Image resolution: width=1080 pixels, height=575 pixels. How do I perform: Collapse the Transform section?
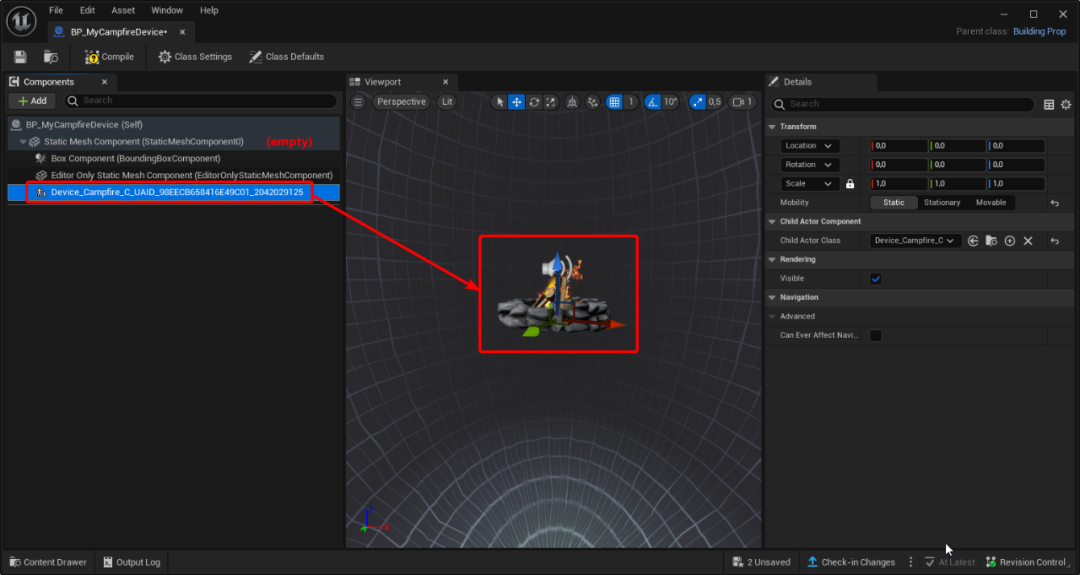(772, 127)
